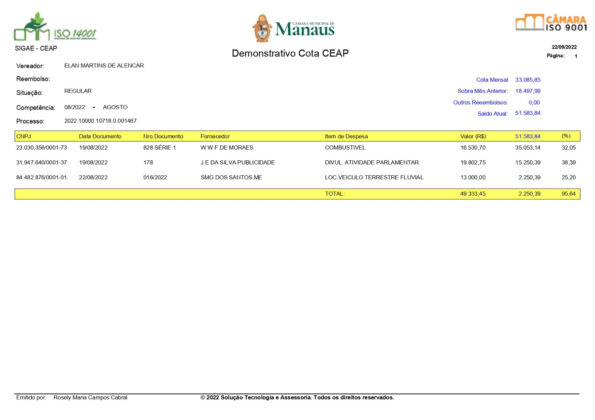Viewport: 595px width, 420px height.
Task: Select process number '2022.10000.10718.0.001467'
Action: pos(100,121)
